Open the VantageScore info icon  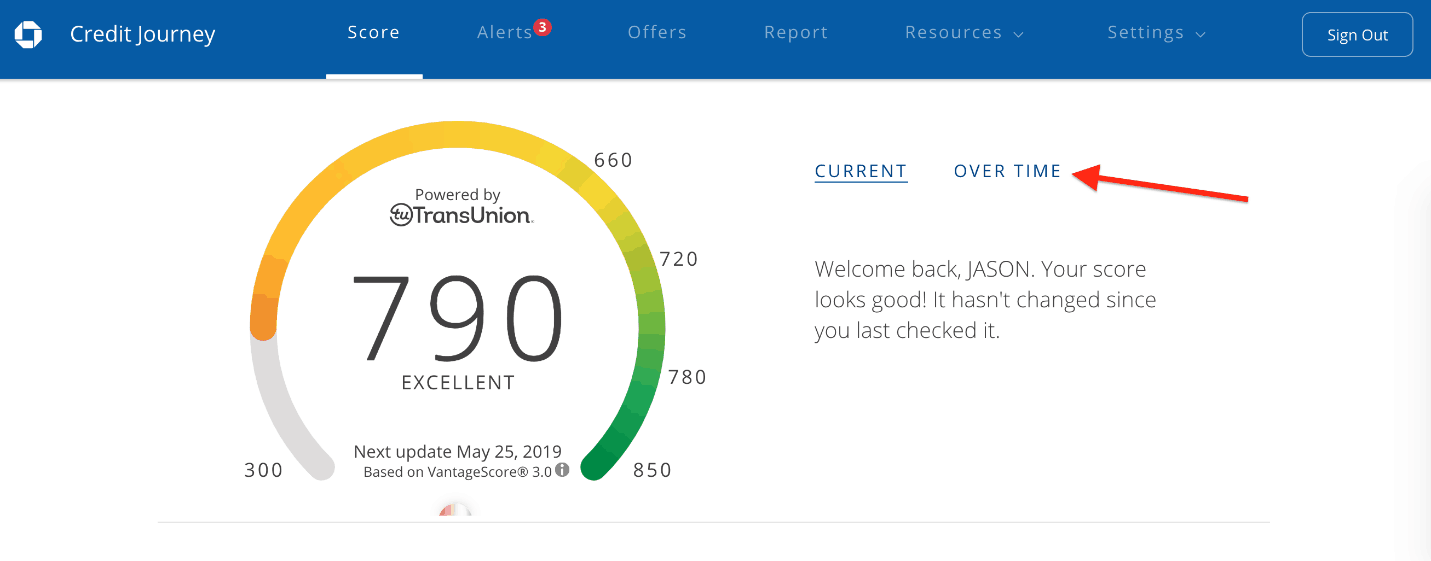tap(562, 470)
